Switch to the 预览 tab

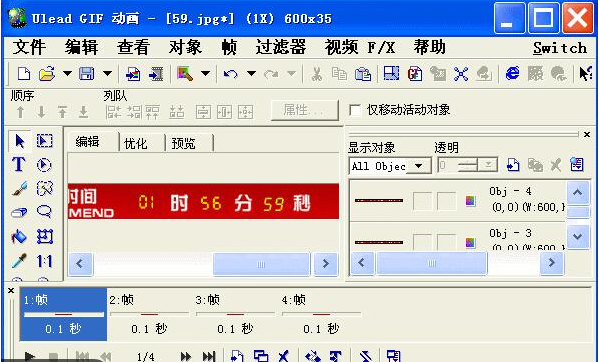coord(183,143)
